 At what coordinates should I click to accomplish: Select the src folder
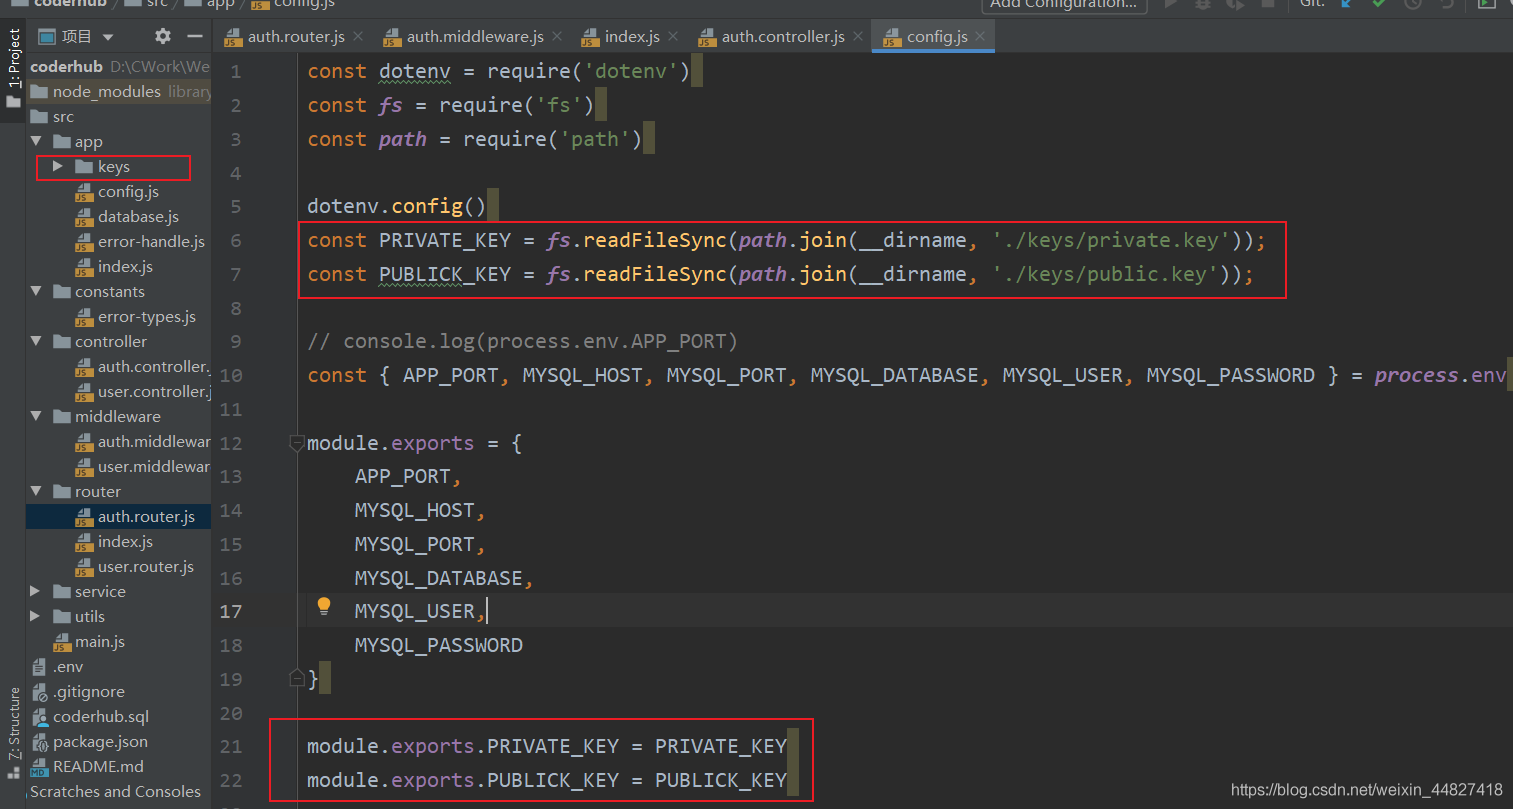pos(63,116)
